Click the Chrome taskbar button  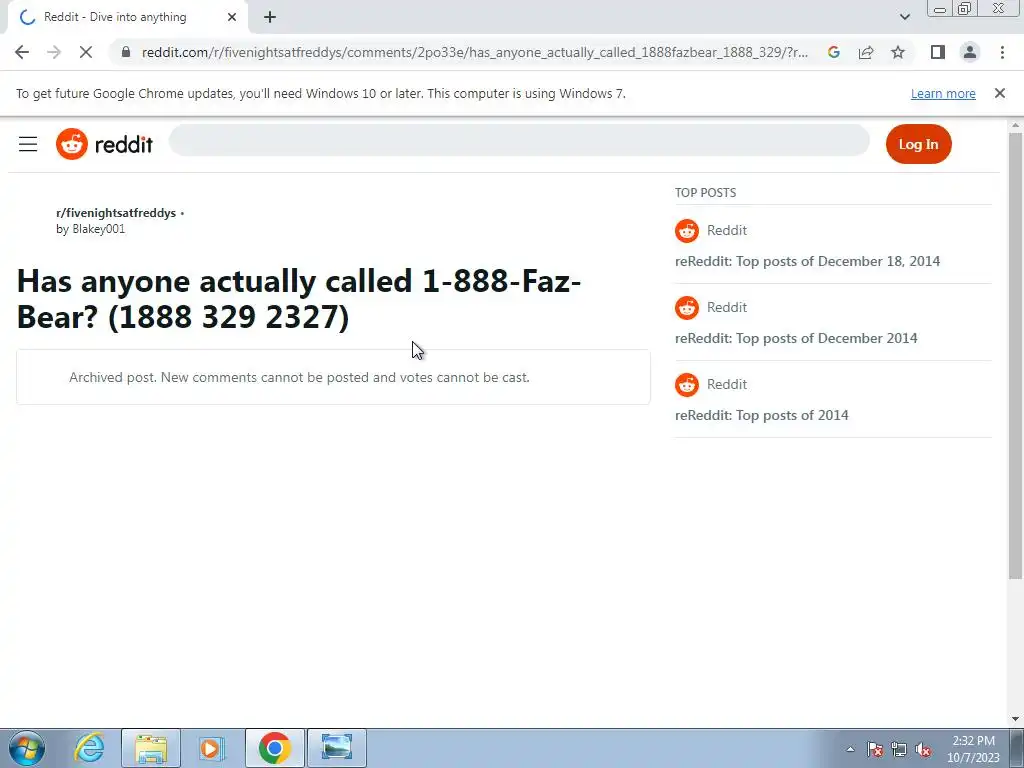274,748
